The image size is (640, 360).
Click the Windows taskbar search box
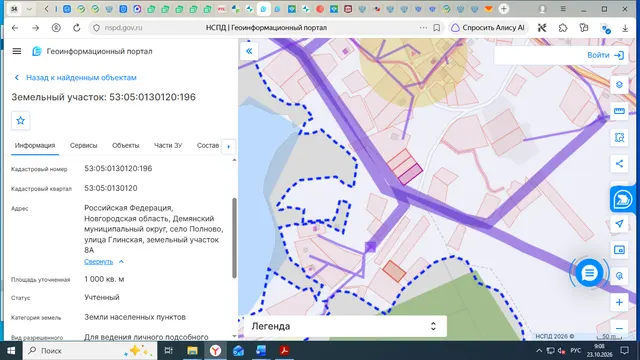click(90, 351)
